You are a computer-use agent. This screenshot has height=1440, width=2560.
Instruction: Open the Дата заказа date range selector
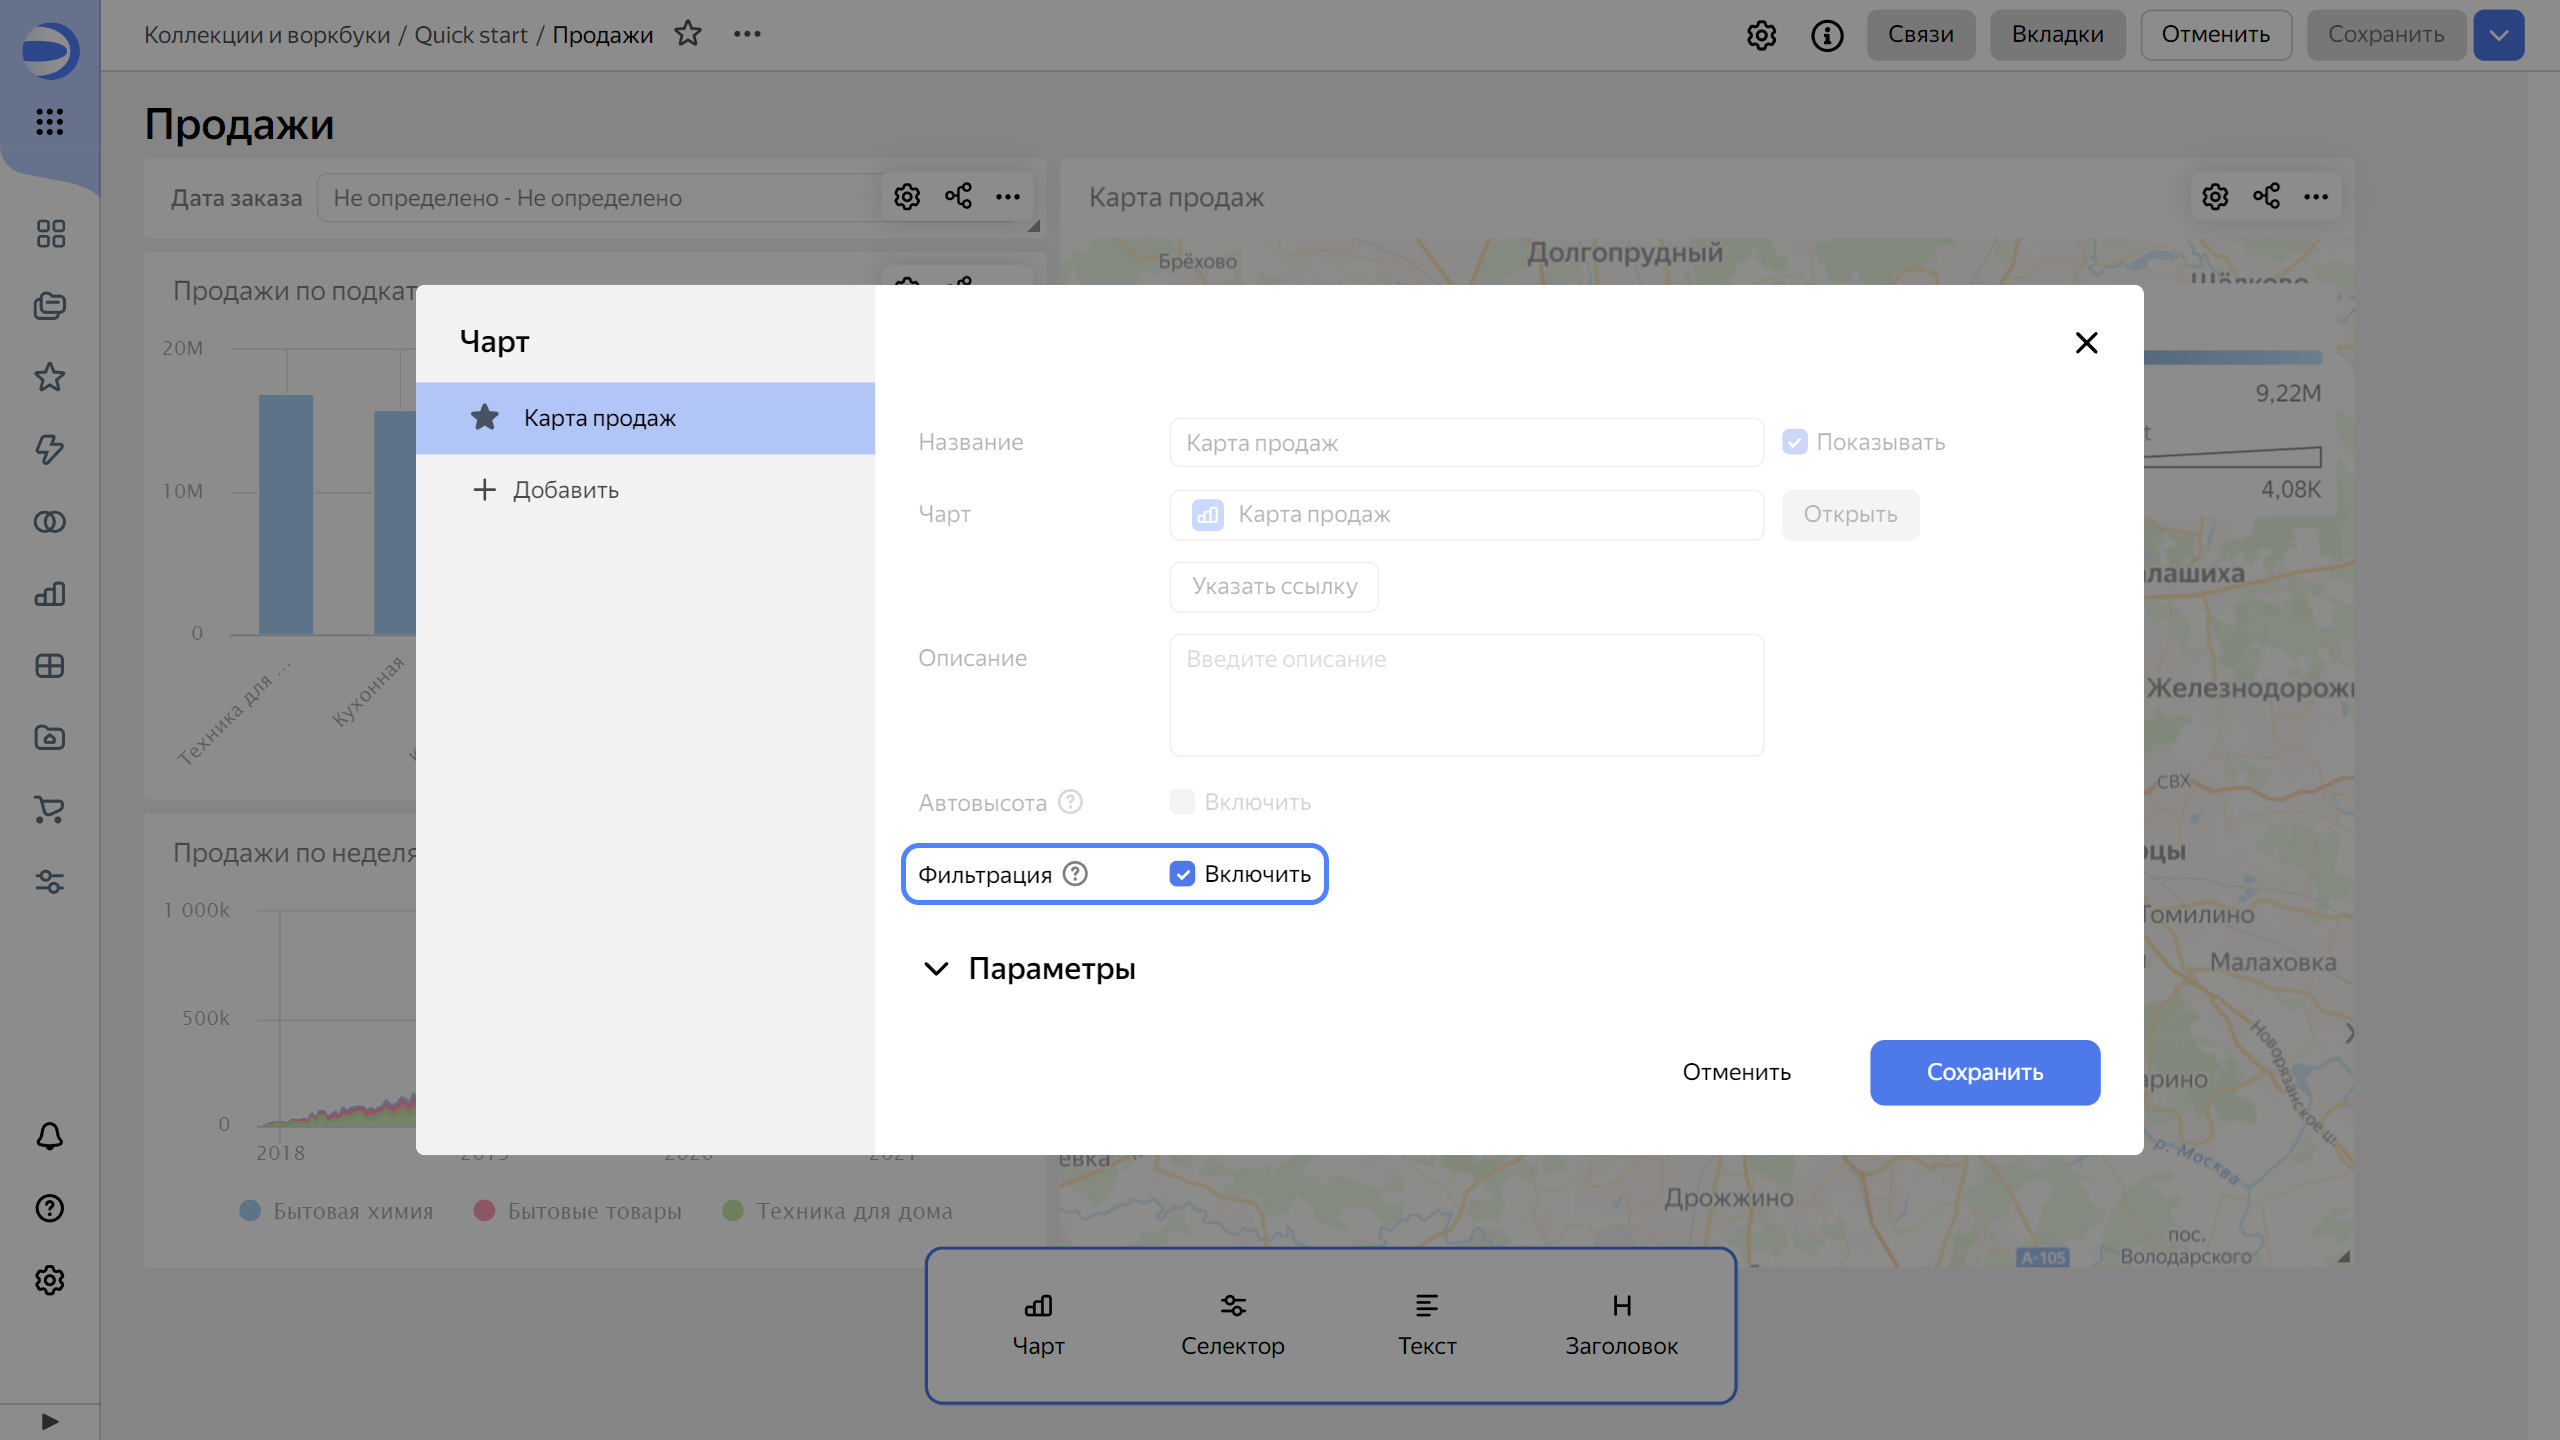(x=600, y=197)
